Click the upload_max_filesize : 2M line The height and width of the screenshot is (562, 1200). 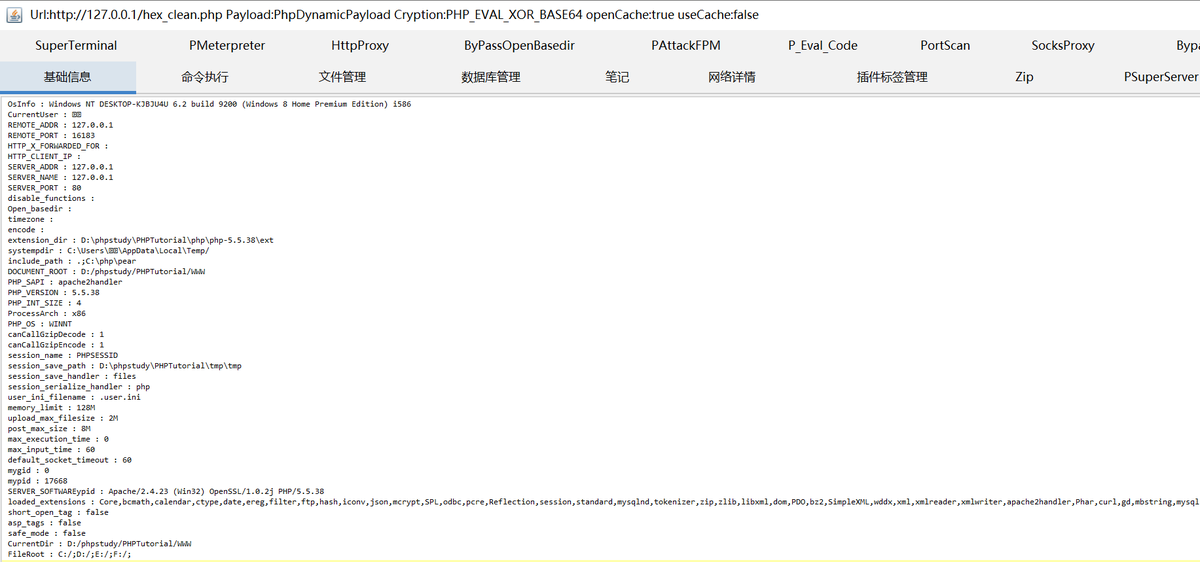63,418
